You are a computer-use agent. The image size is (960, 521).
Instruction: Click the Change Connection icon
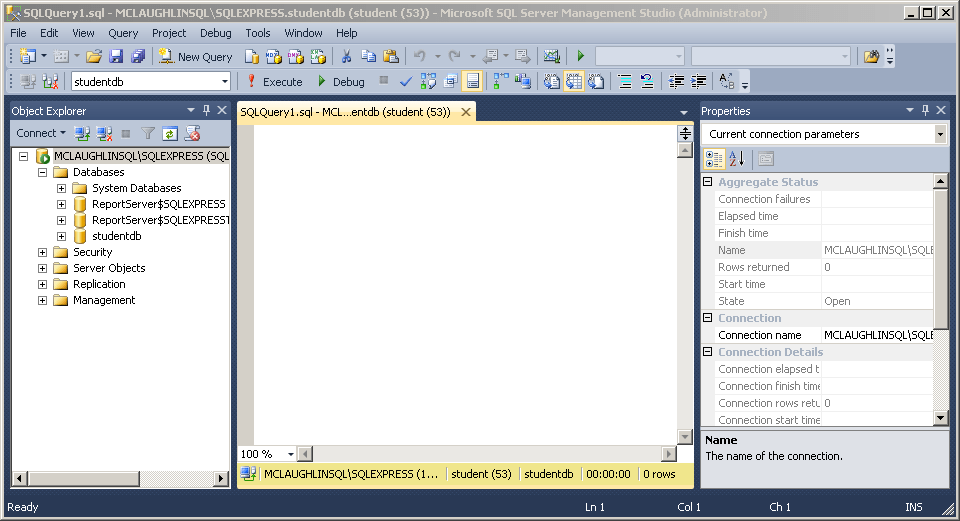(50, 81)
